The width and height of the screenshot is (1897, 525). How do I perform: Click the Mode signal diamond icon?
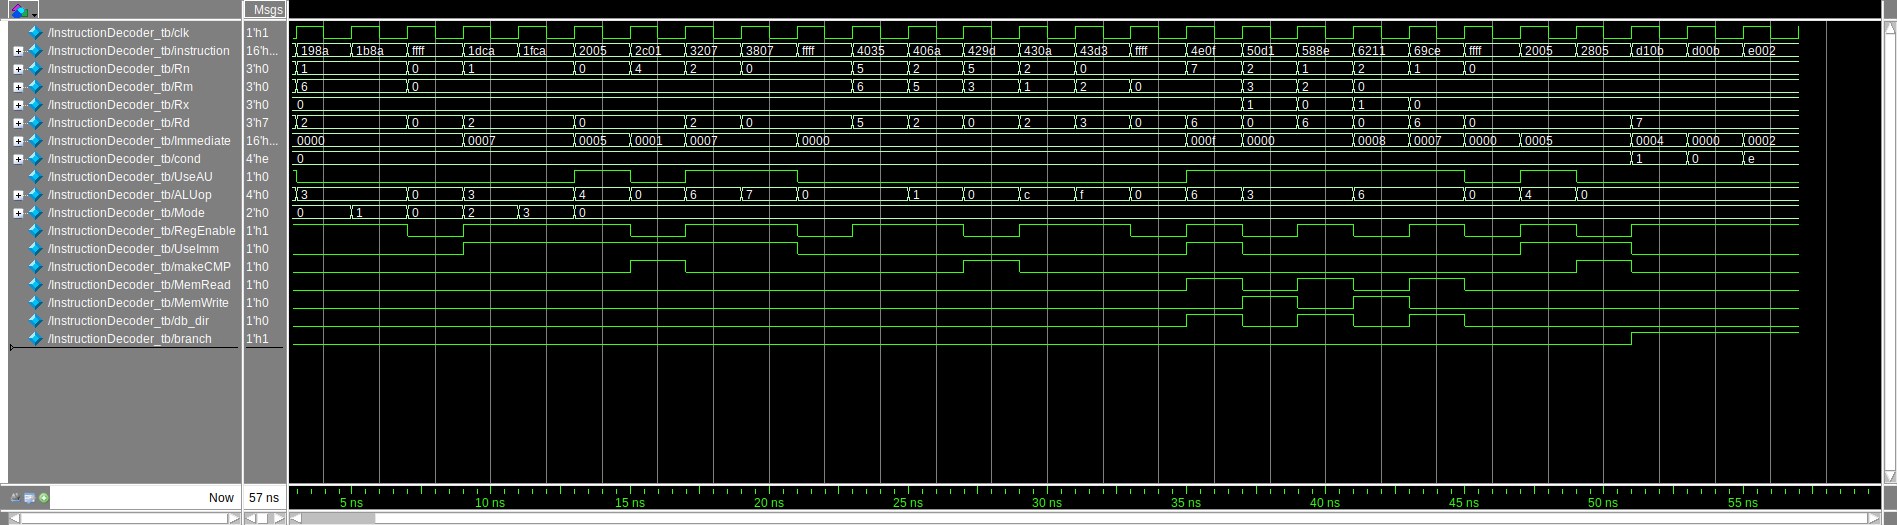coord(36,213)
